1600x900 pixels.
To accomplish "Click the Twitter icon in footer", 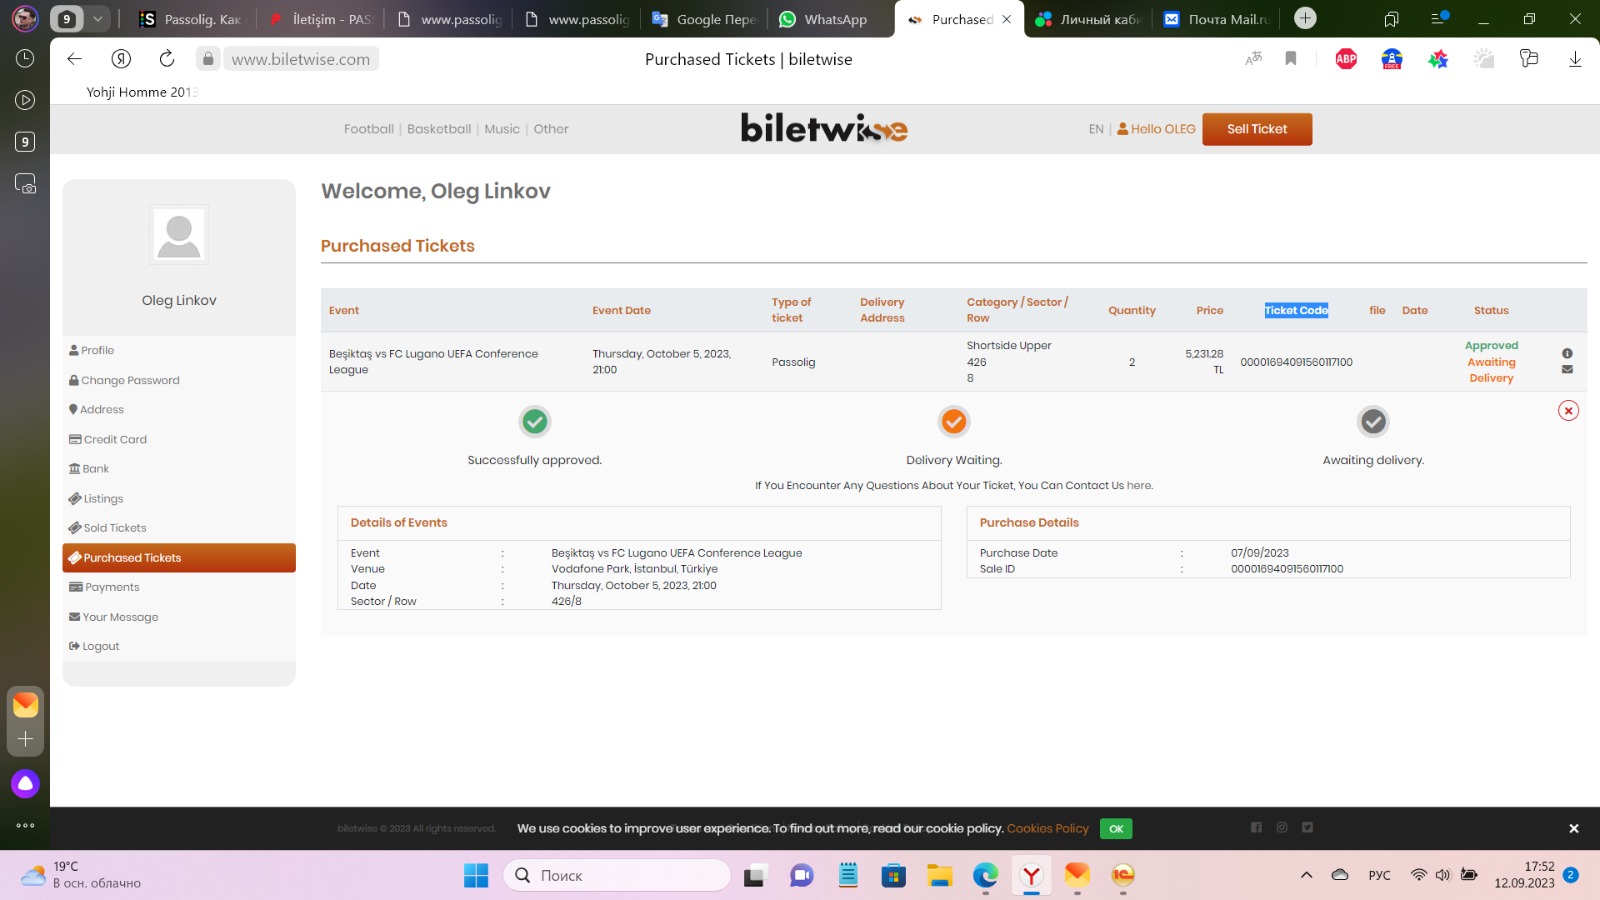I will click(1307, 827).
